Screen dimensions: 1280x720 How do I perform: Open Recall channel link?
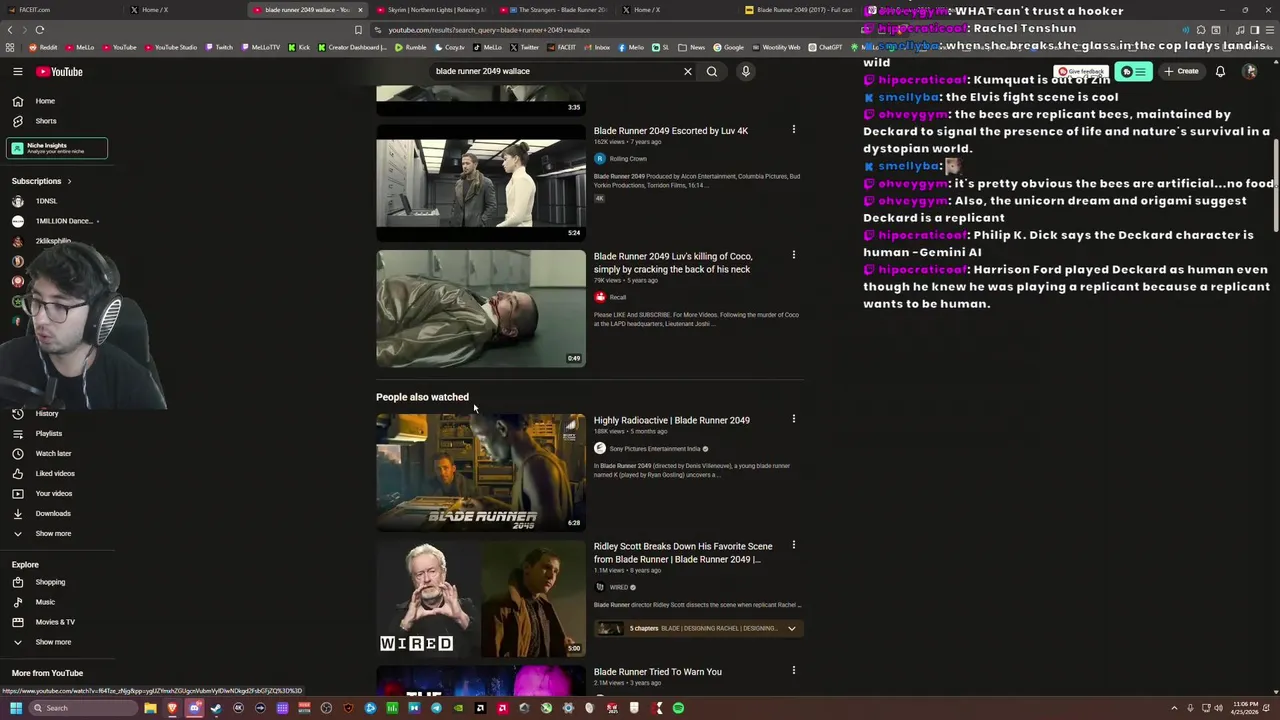tap(618, 297)
